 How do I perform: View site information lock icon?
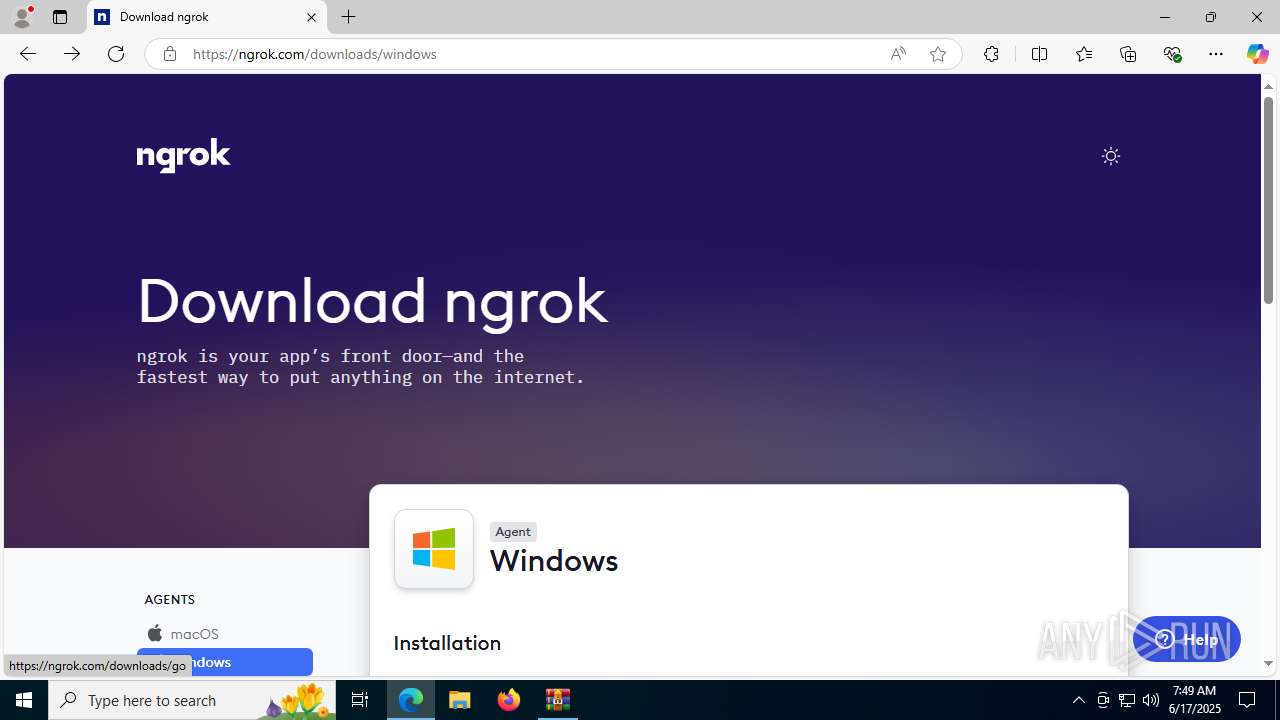pos(170,54)
